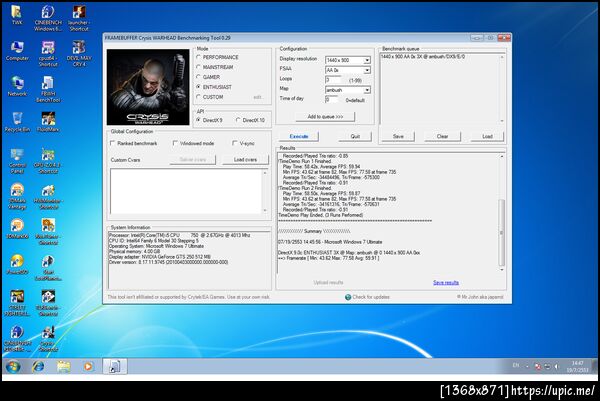Click the Load cvars button
Screen dimensions: 600x401
(245, 160)
